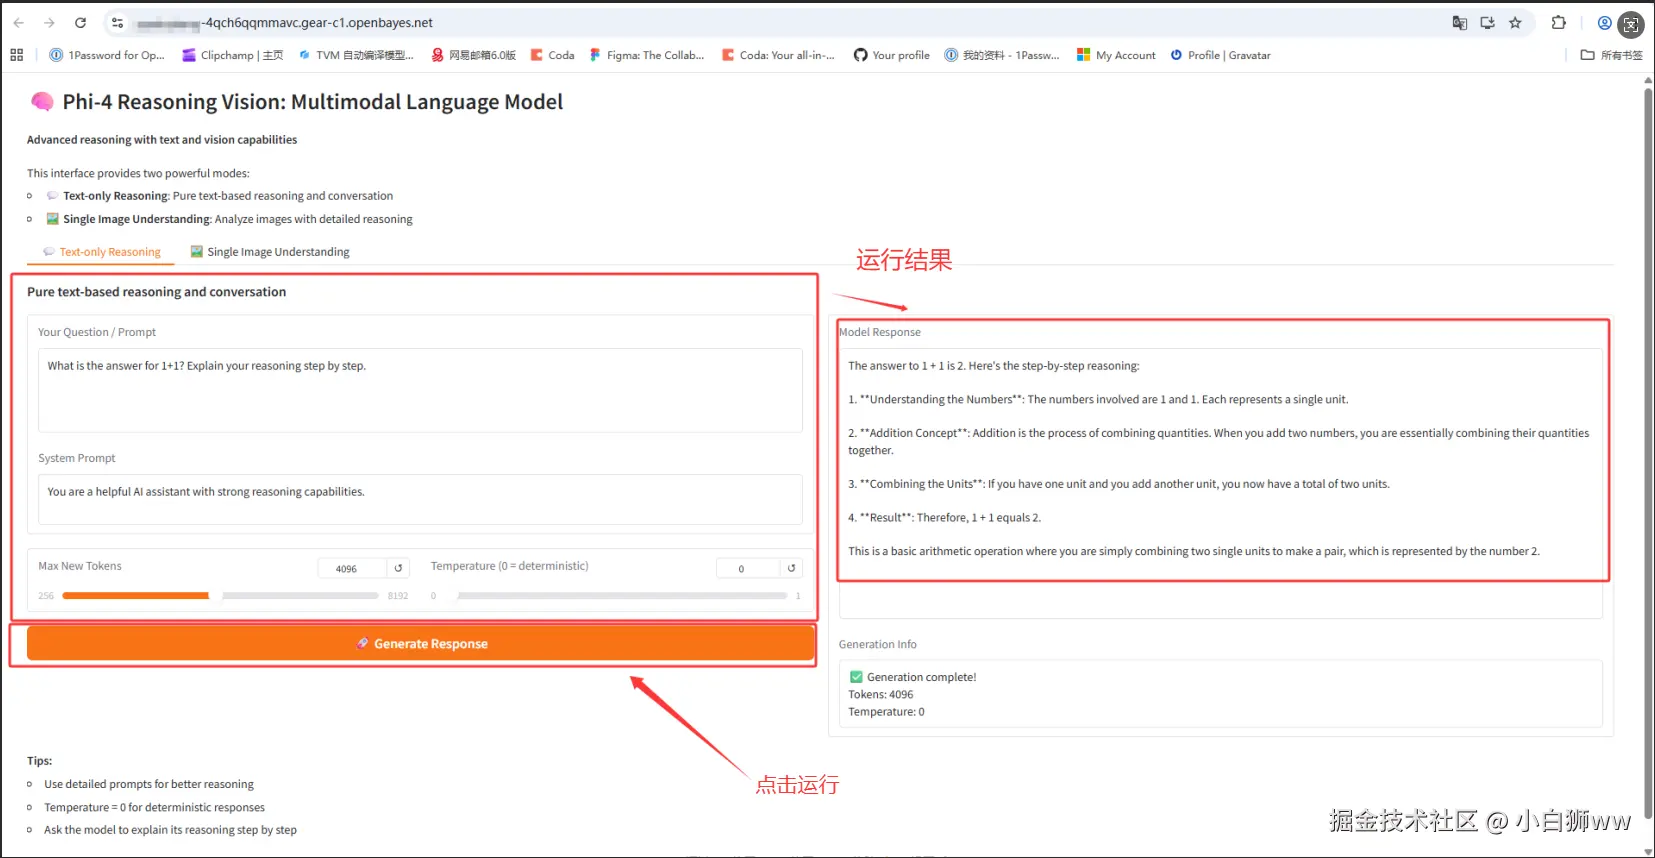Click the Model Response output box
The width and height of the screenshot is (1655, 858).
coord(1220,483)
